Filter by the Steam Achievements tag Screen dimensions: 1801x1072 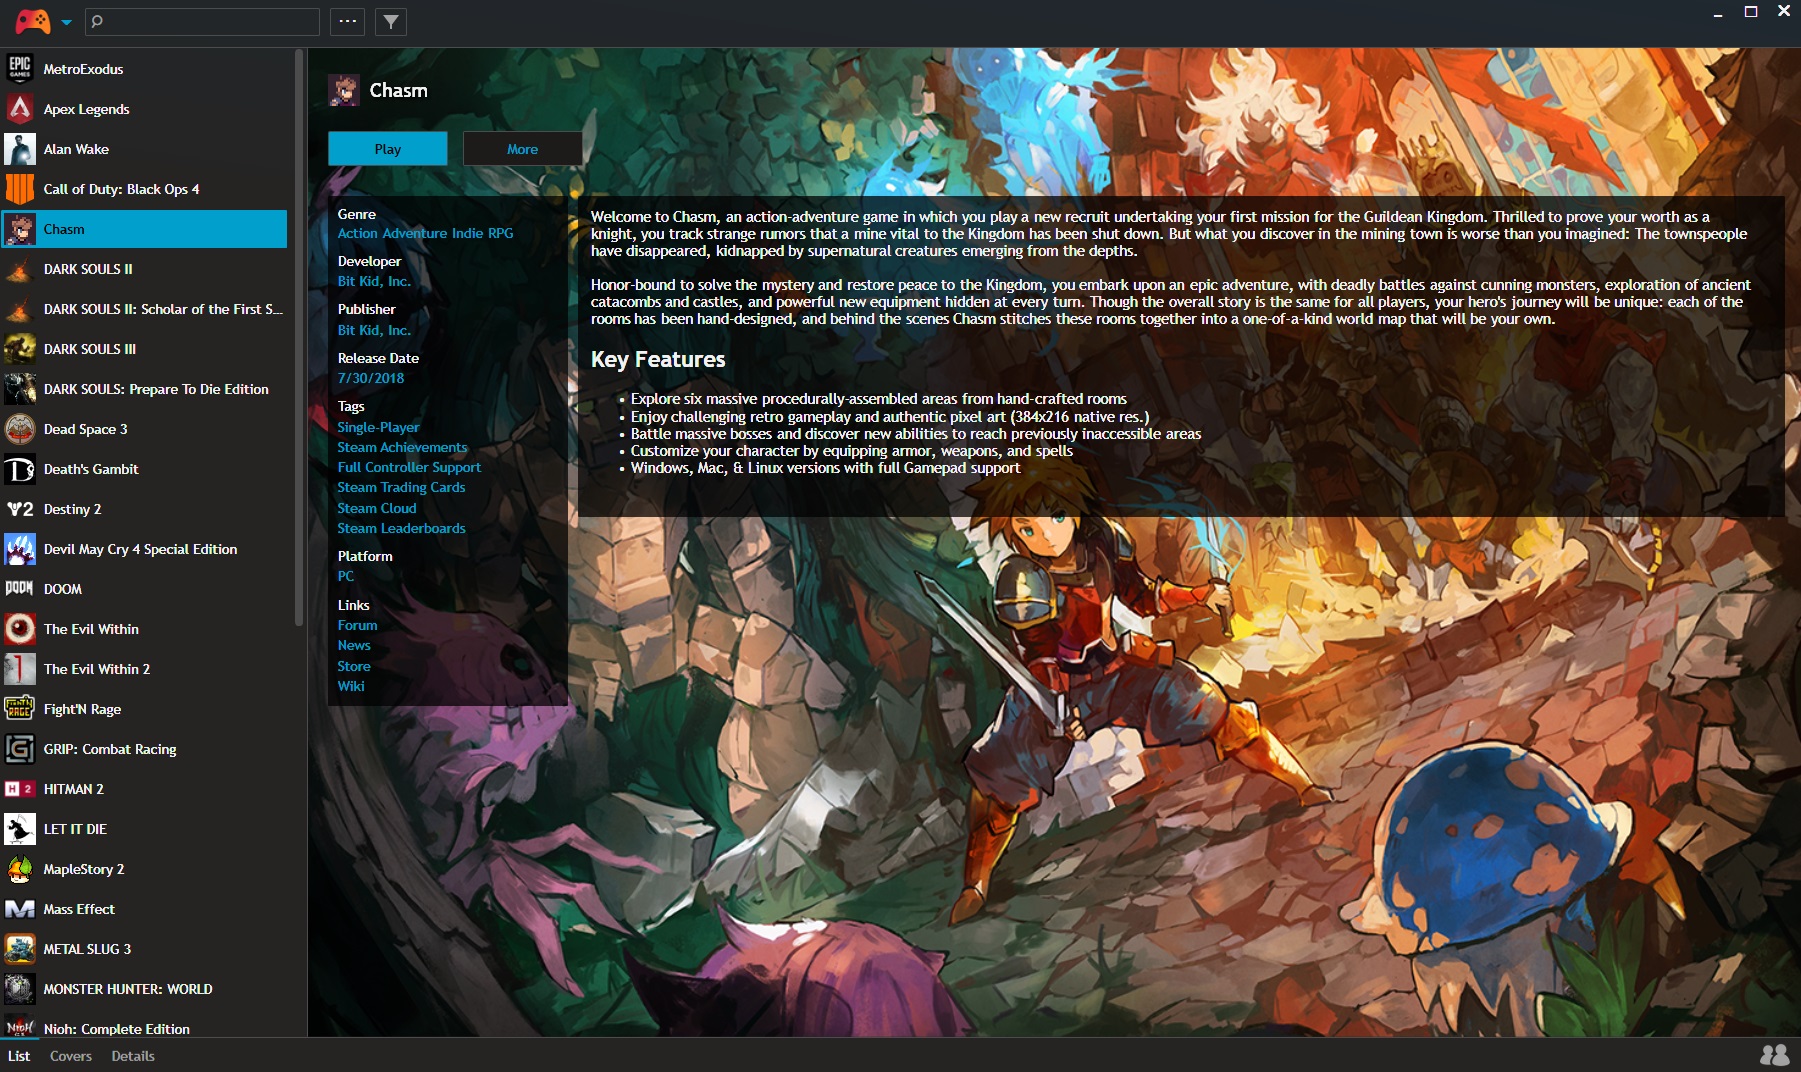tap(402, 447)
